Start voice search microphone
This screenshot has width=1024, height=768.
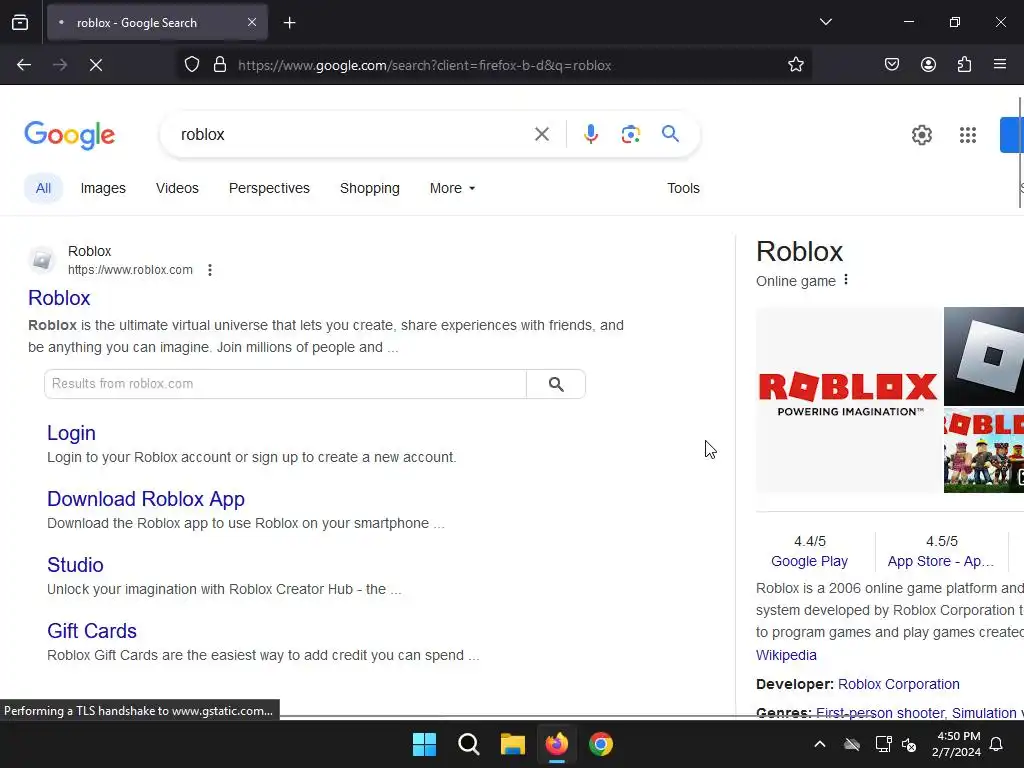590,135
